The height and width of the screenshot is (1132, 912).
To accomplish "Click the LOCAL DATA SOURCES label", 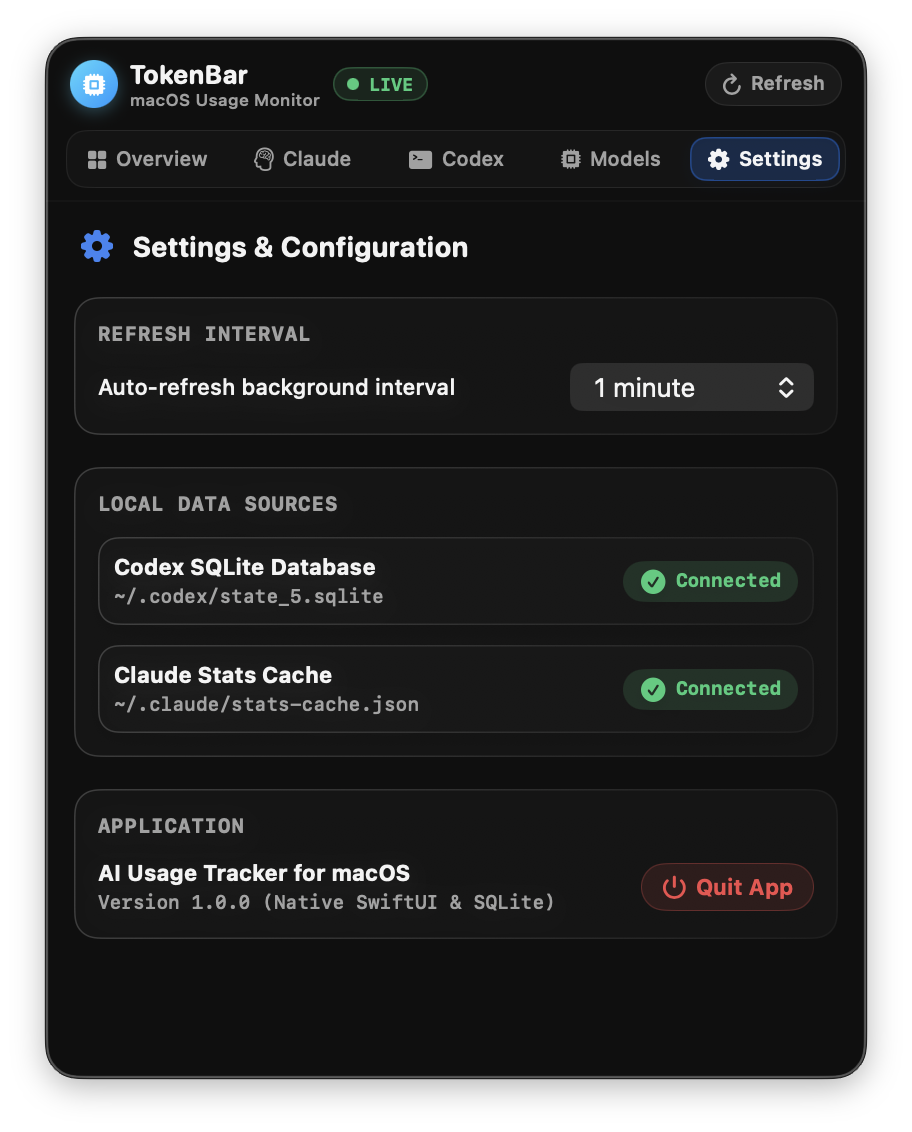I will pyautogui.click(x=218, y=504).
